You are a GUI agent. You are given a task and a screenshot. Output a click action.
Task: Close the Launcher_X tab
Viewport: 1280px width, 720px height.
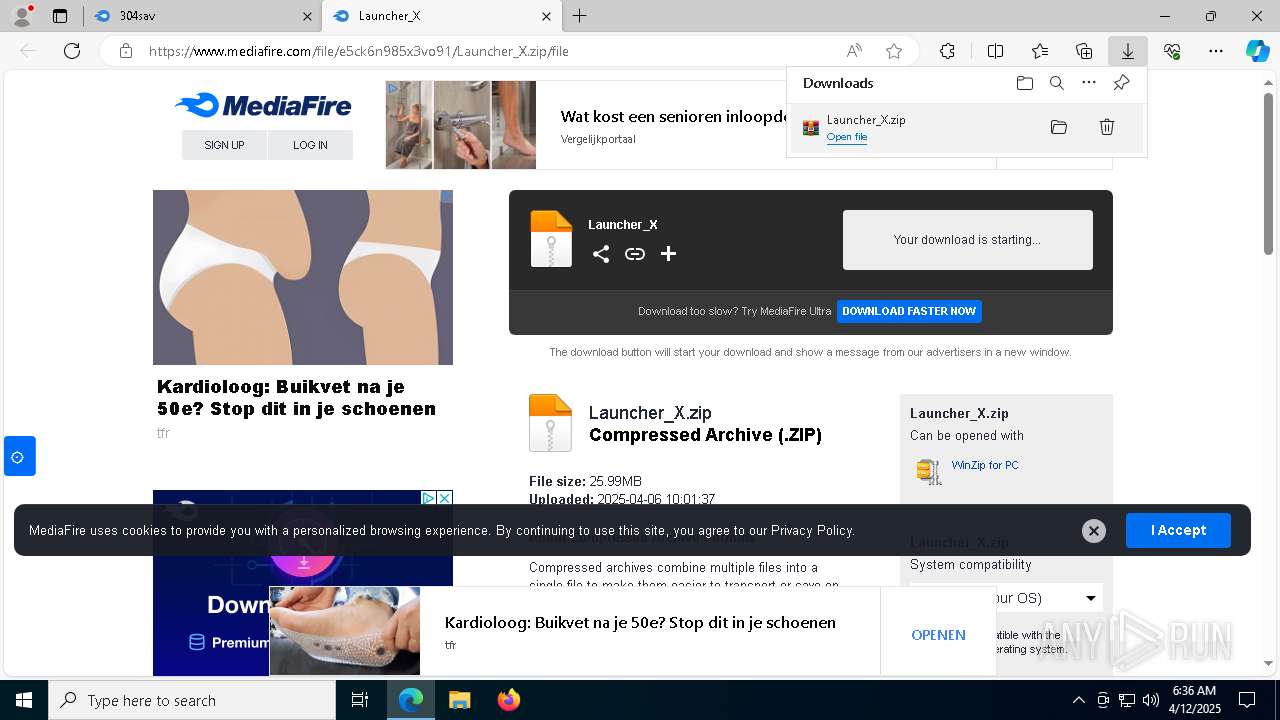[x=546, y=16]
